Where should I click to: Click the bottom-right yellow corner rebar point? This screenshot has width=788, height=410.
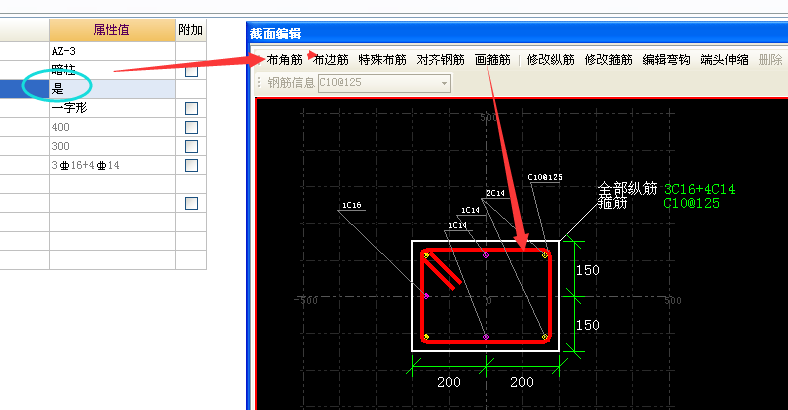point(545,337)
